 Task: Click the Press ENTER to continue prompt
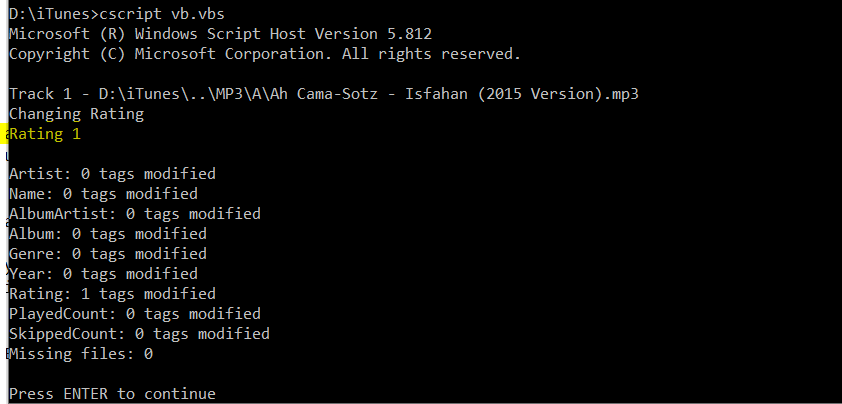click(x=112, y=394)
